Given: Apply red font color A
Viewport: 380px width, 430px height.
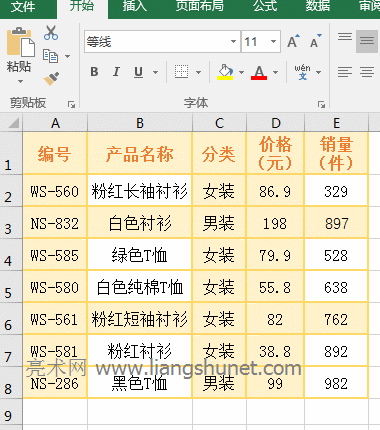Looking at the screenshot, I should [x=259, y=72].
